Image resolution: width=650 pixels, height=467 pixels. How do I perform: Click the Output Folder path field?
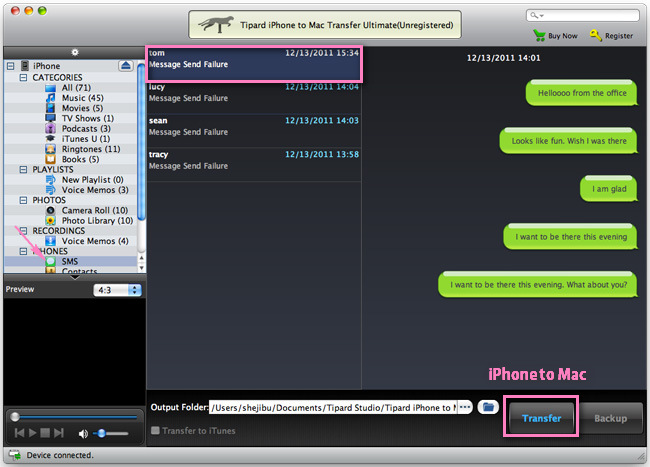point(333,408)
